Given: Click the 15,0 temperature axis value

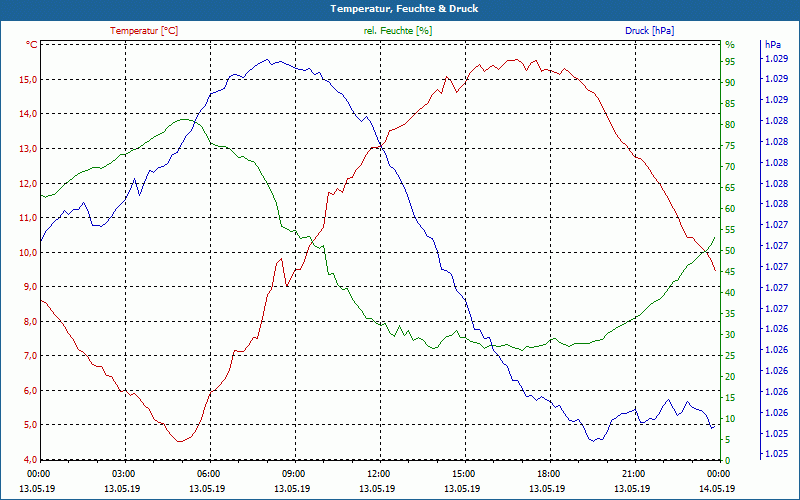Looking at the screenshot, I should [x=29, y=80].
